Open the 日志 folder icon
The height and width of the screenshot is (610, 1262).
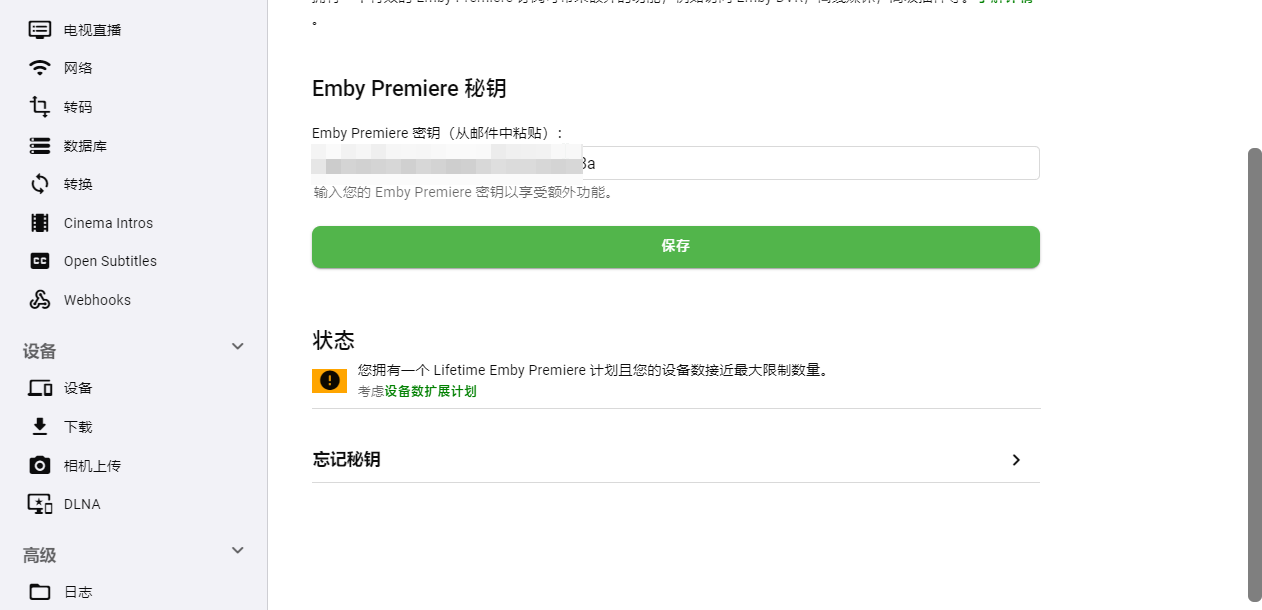[x=40, y=592]
